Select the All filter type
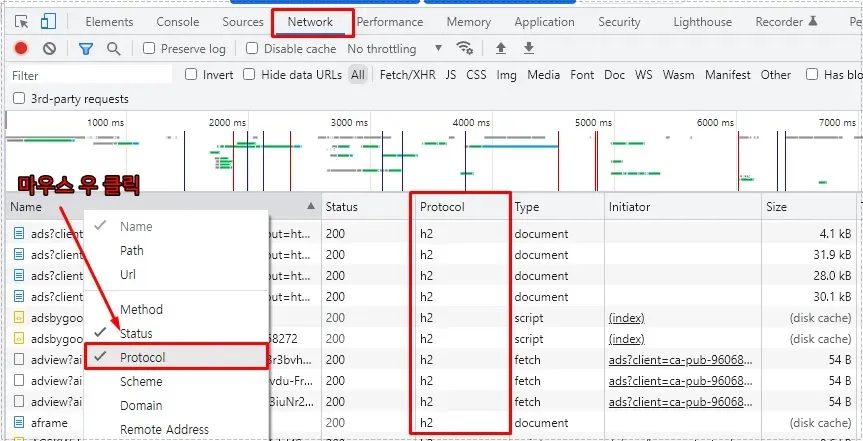 [x=358, y=74]
